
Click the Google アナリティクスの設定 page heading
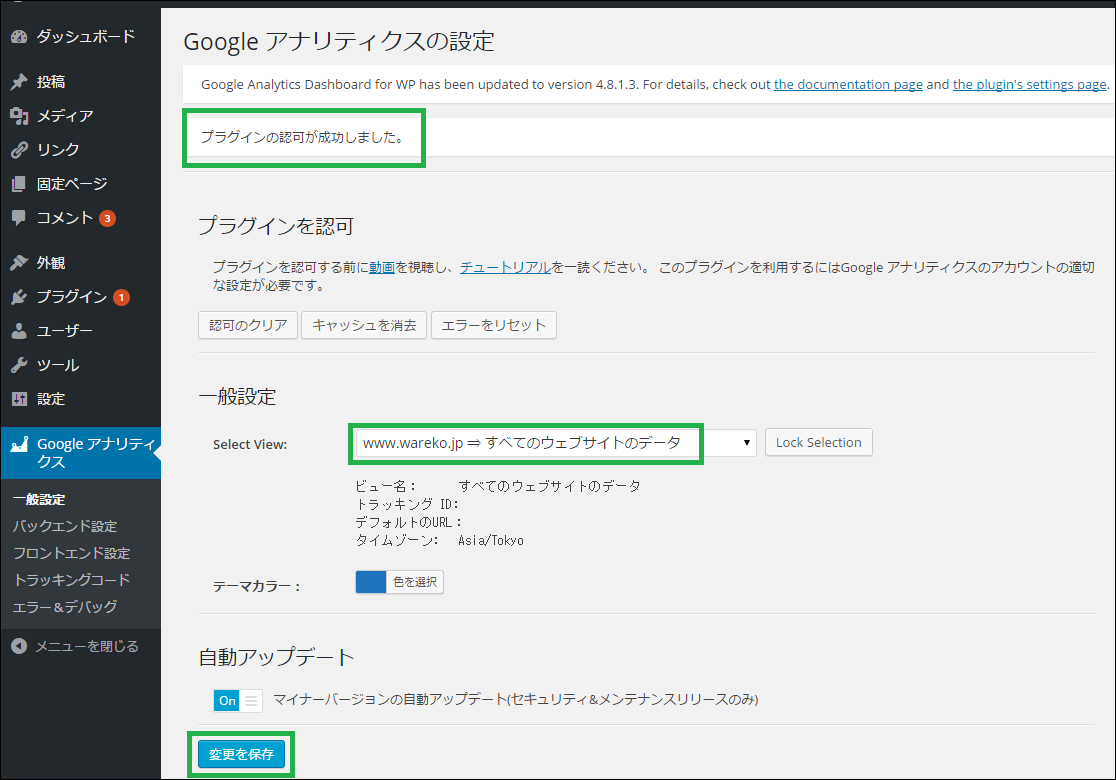(339, 41)
